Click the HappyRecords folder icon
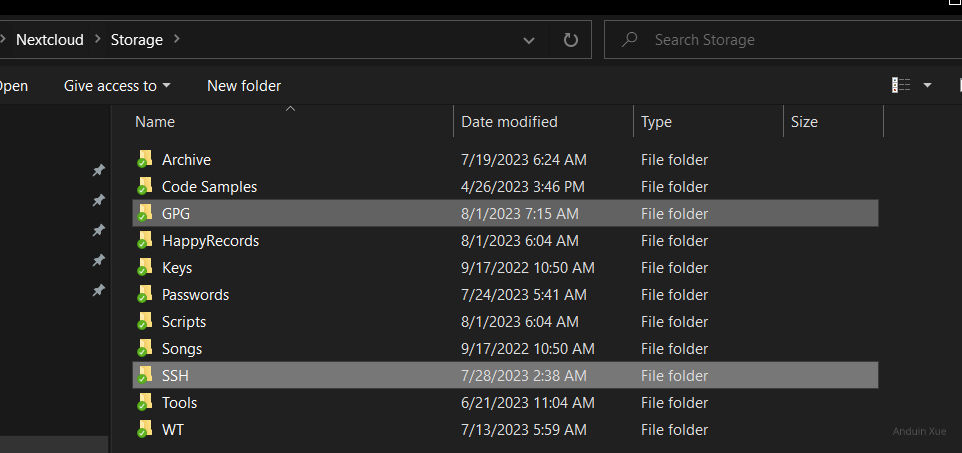This screenshot has width=962, height=453. [145, 241]
